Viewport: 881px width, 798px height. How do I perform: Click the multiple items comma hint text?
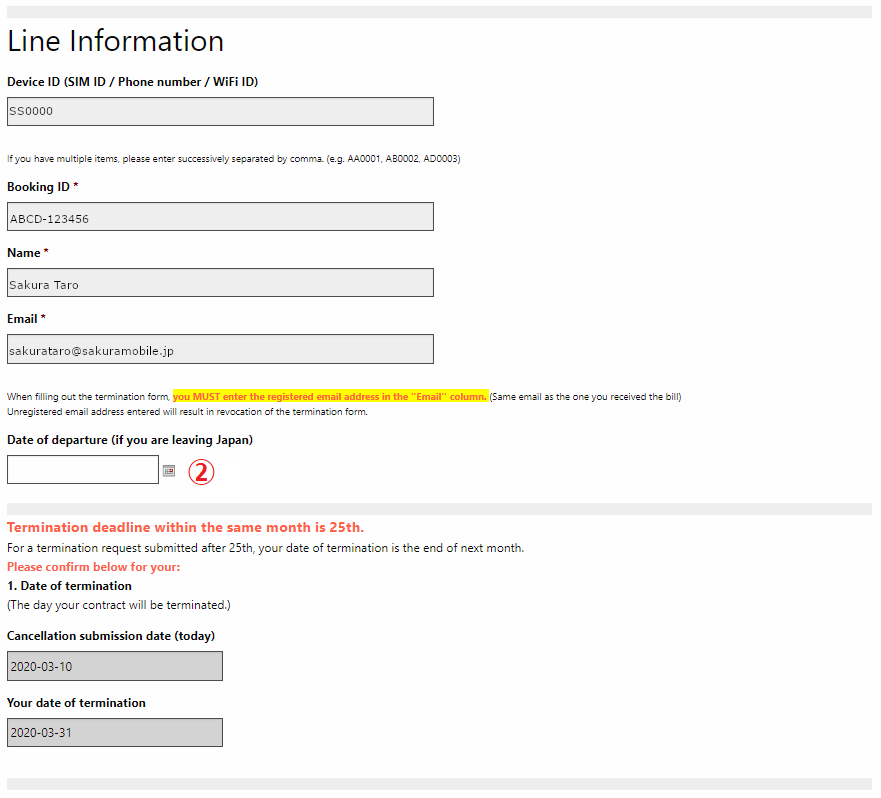234,159
